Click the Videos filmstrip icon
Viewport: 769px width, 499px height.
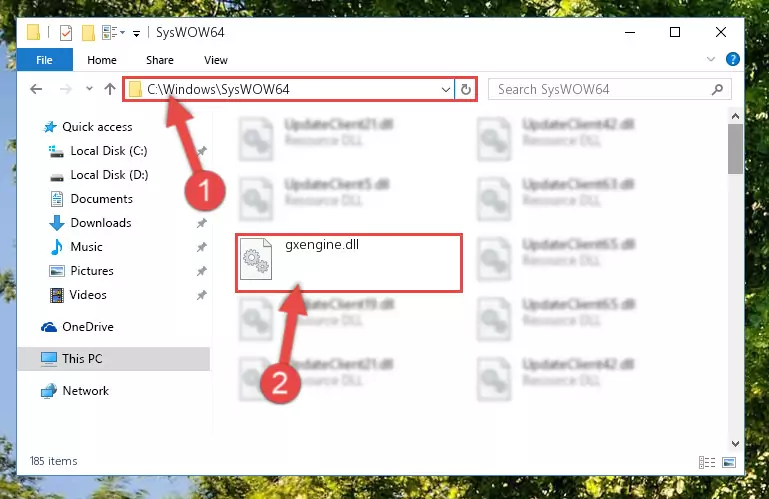tap(57, 295)
